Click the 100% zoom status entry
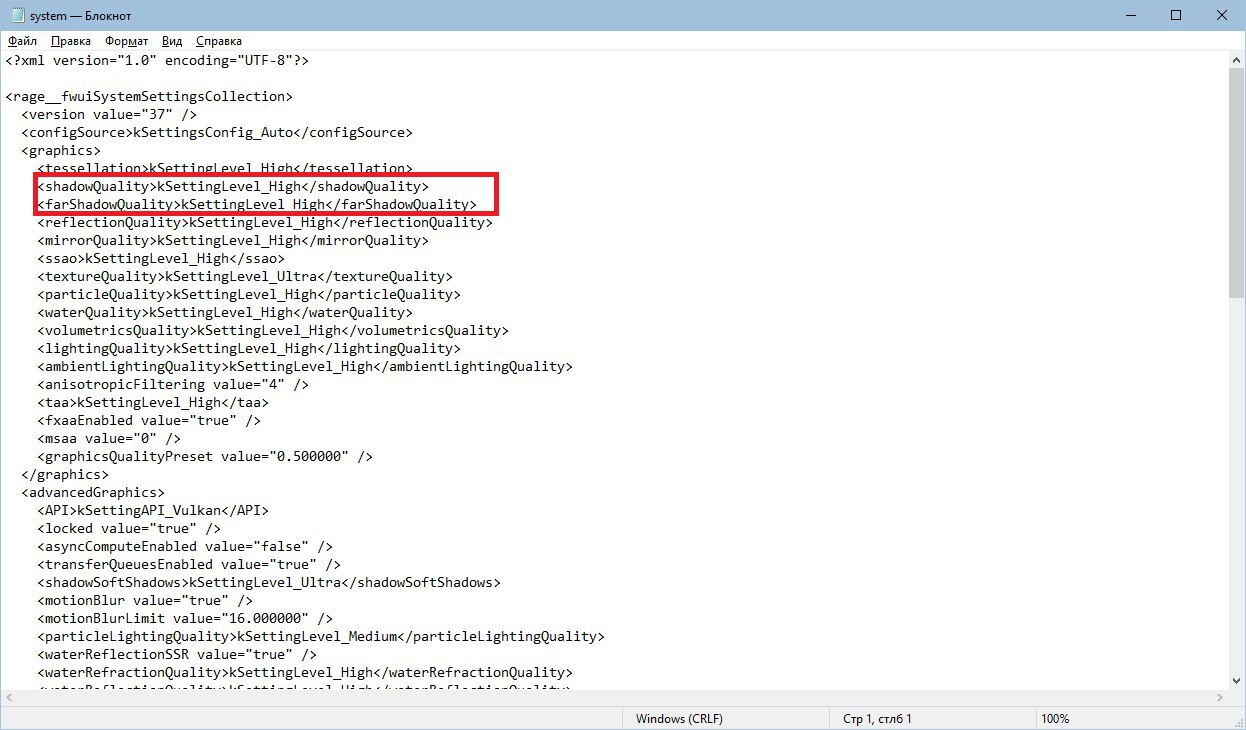 [x=1055, y=719]
